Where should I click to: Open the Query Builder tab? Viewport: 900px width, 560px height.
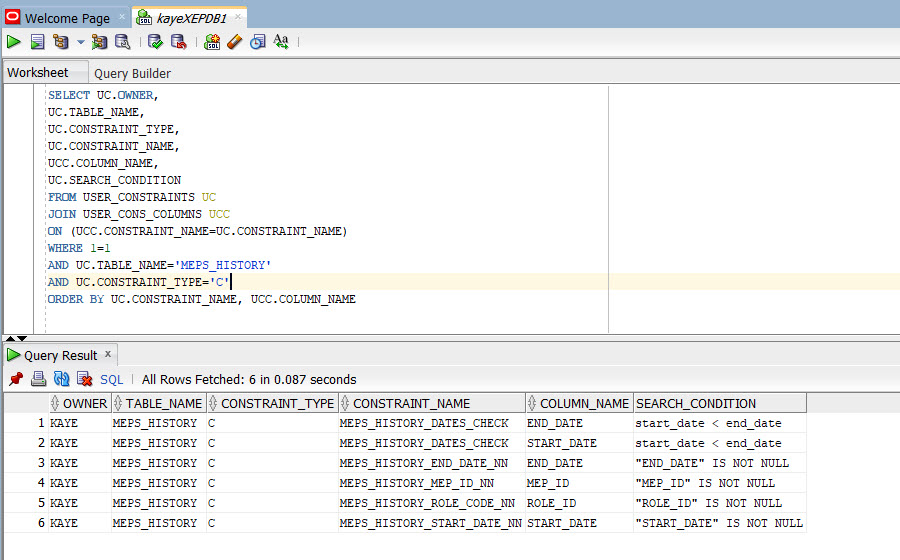pos(132,73)
